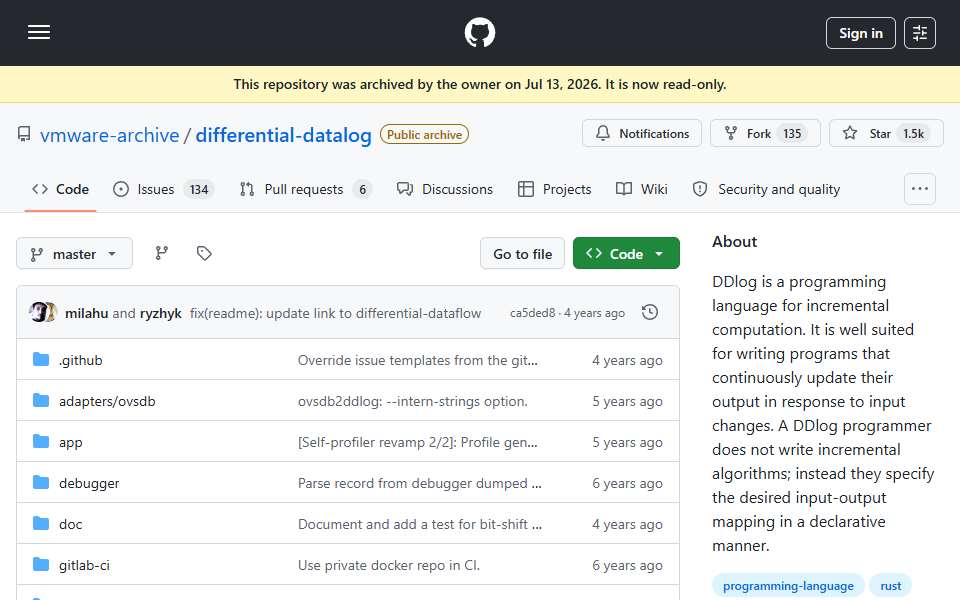Click the About heading
The width and height of the screenshot is (960, 600).
[x=734, y=242]
